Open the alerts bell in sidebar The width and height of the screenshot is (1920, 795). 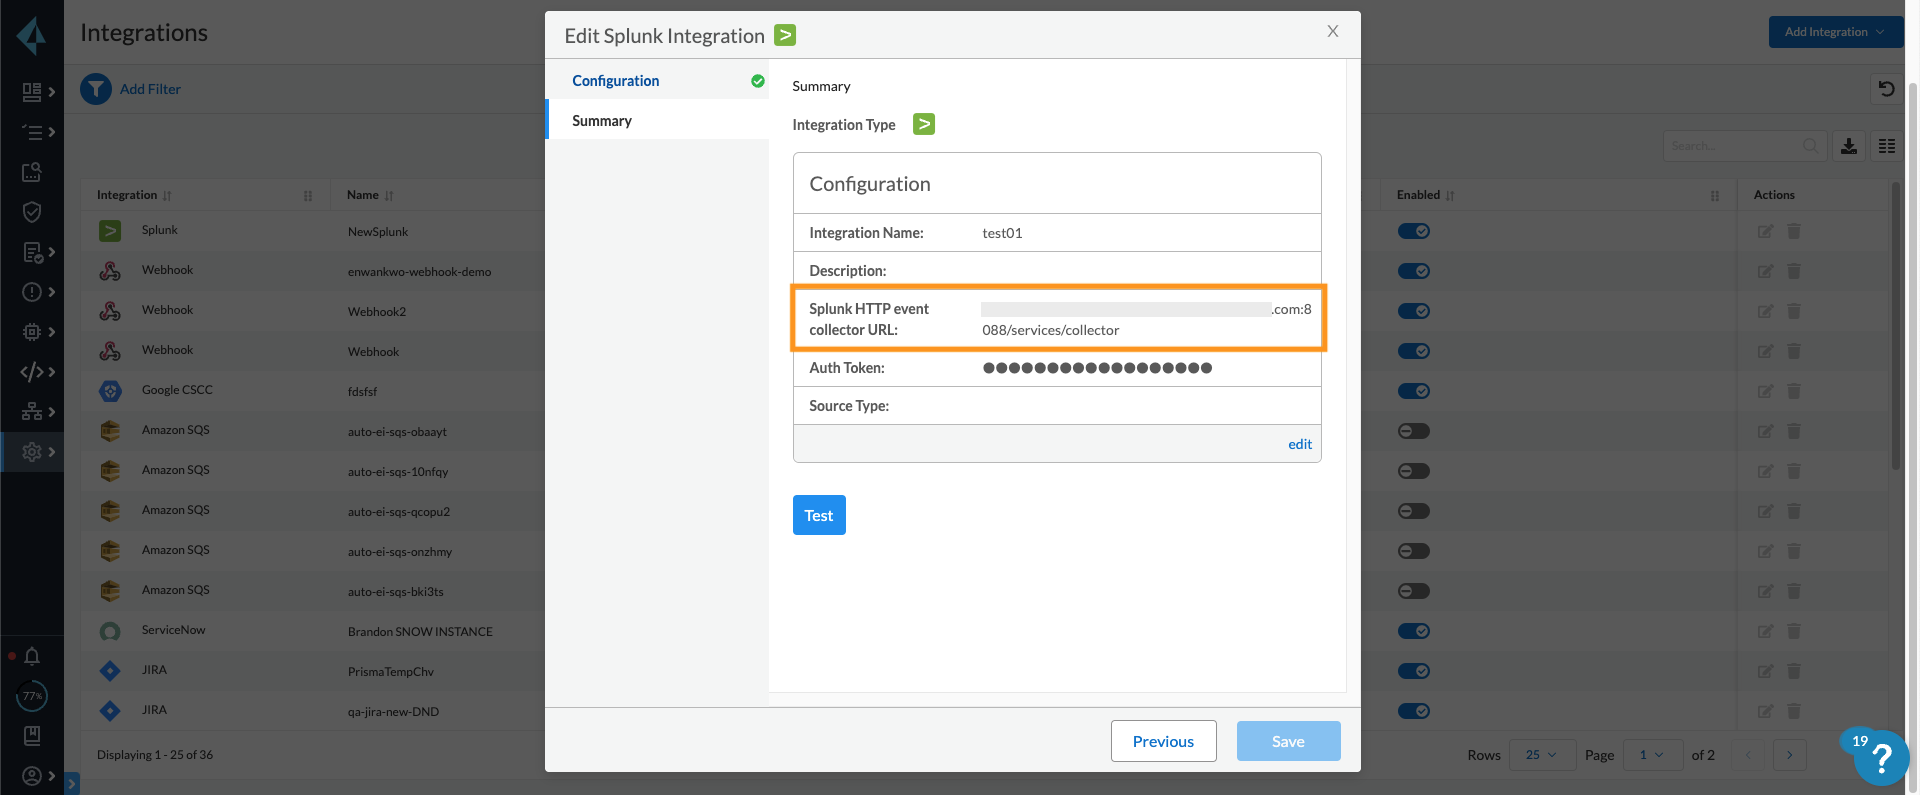(x=32, y=656)
